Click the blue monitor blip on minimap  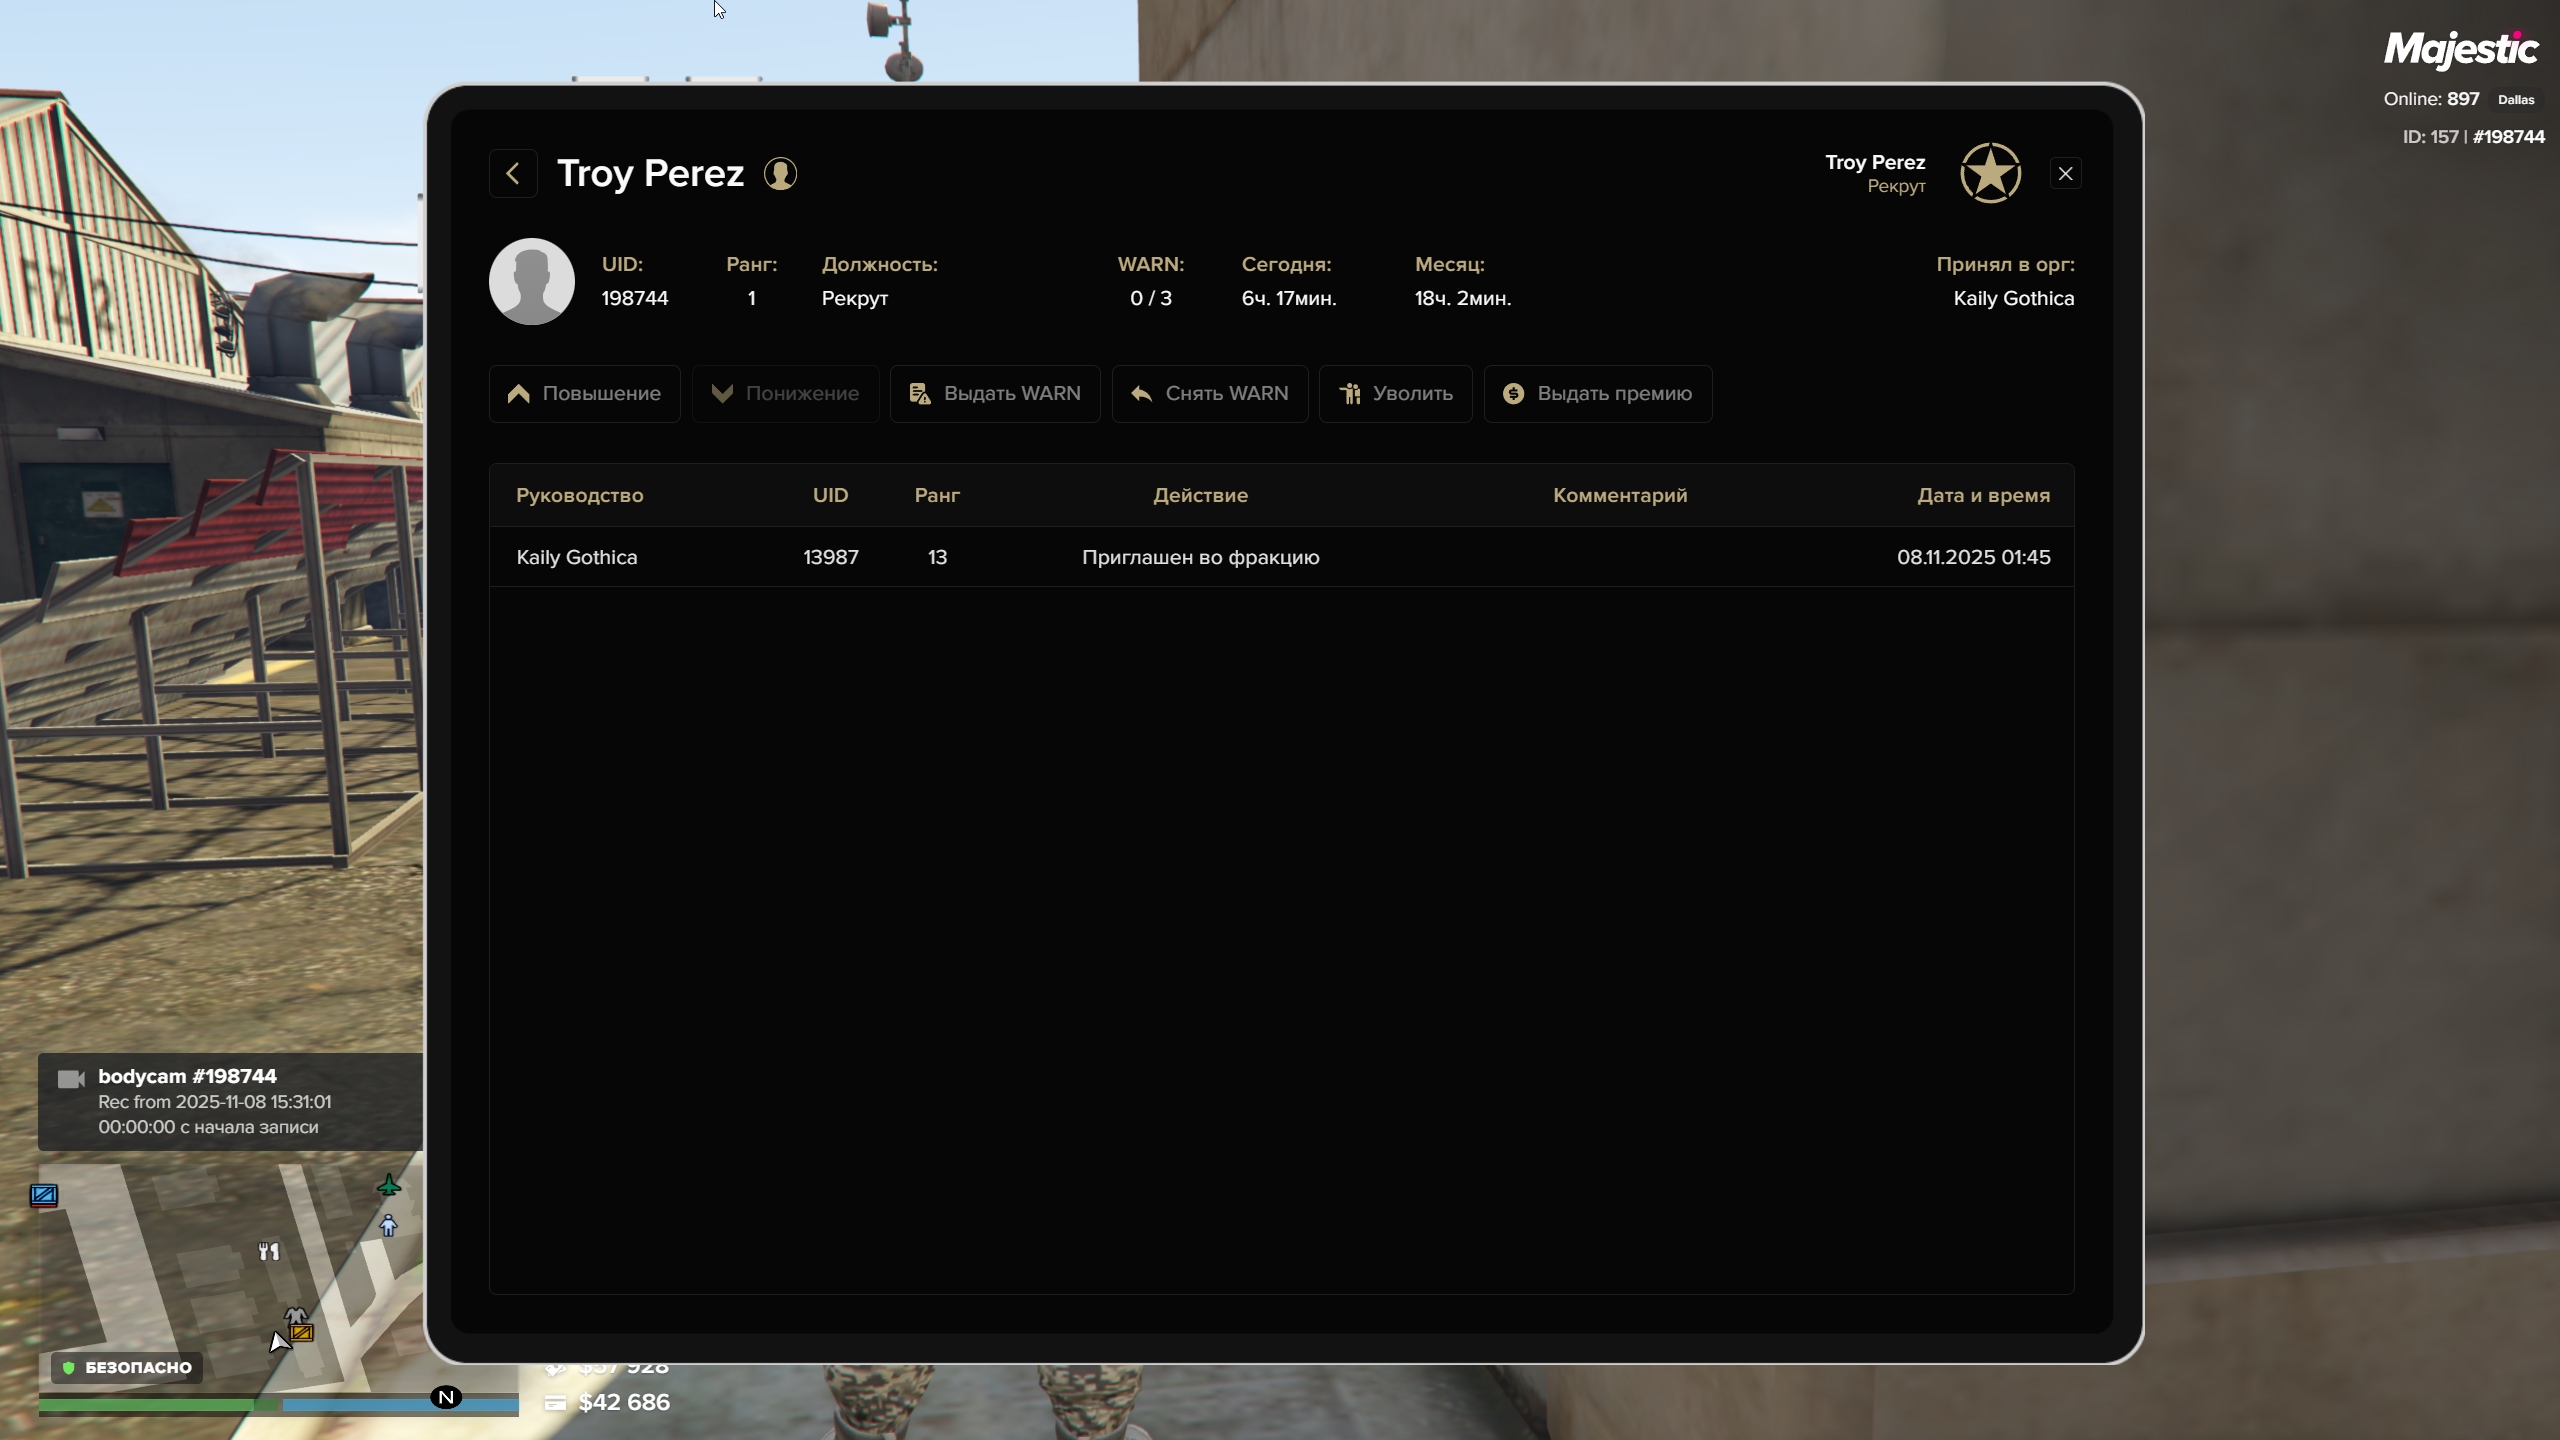tap(44, 1195)
